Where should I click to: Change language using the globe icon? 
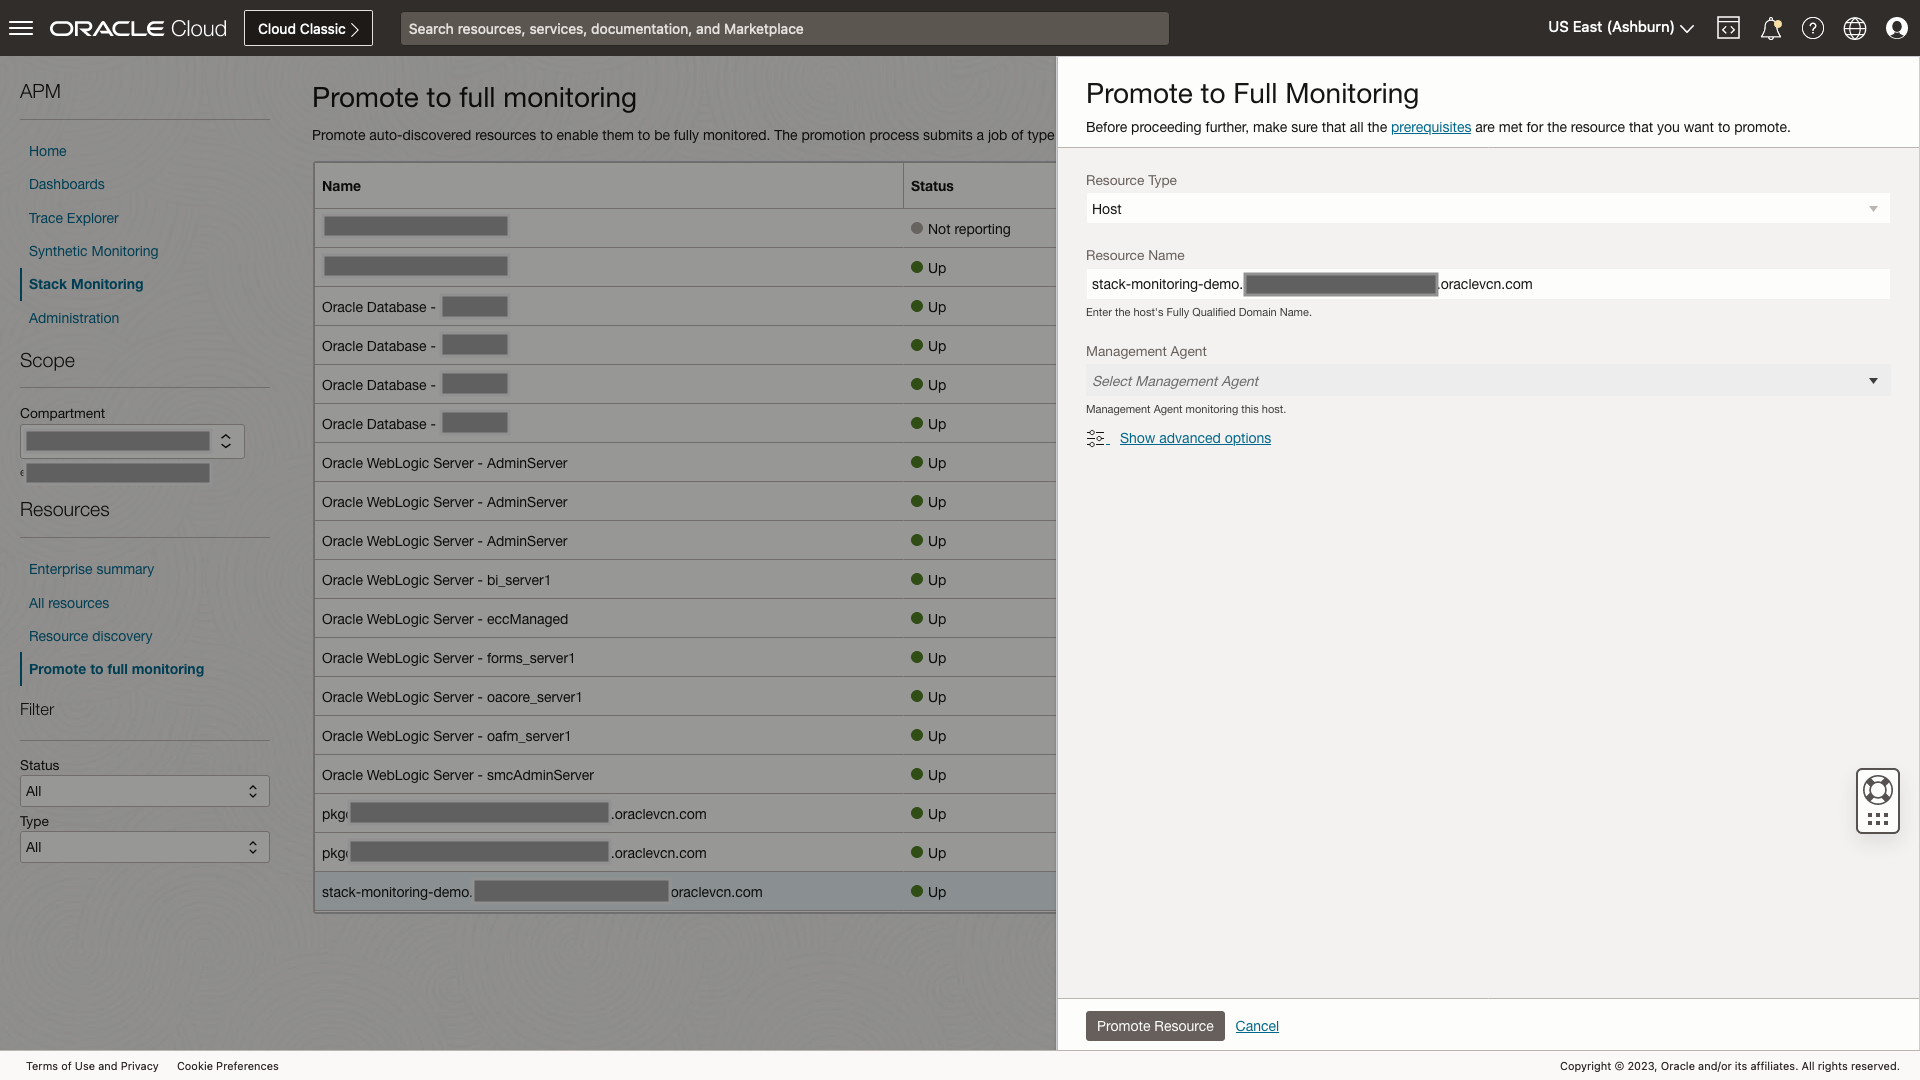pos(1855,27)
